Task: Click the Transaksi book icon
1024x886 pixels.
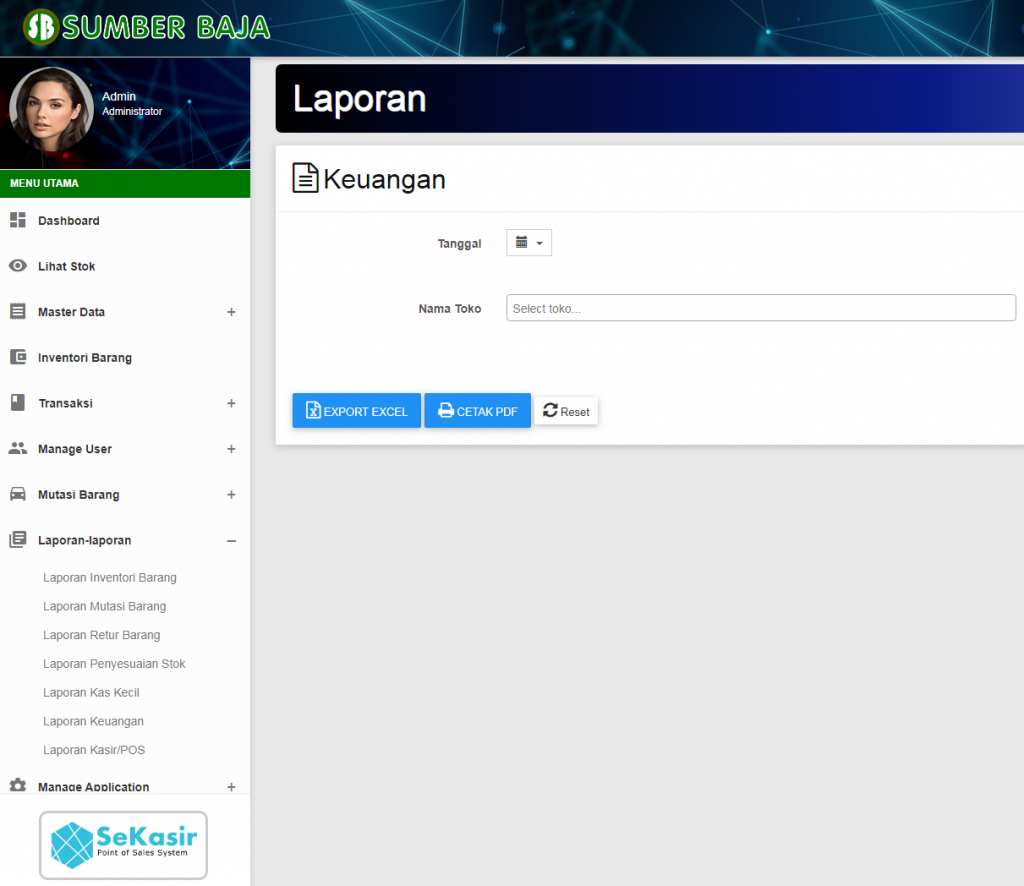Action: pyautogui.click(x=18, y=403)
